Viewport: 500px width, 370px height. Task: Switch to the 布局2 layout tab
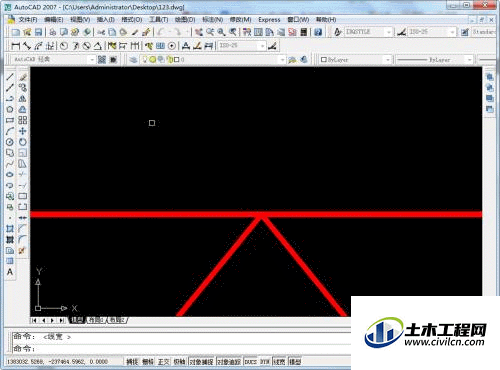click(117, 320)
